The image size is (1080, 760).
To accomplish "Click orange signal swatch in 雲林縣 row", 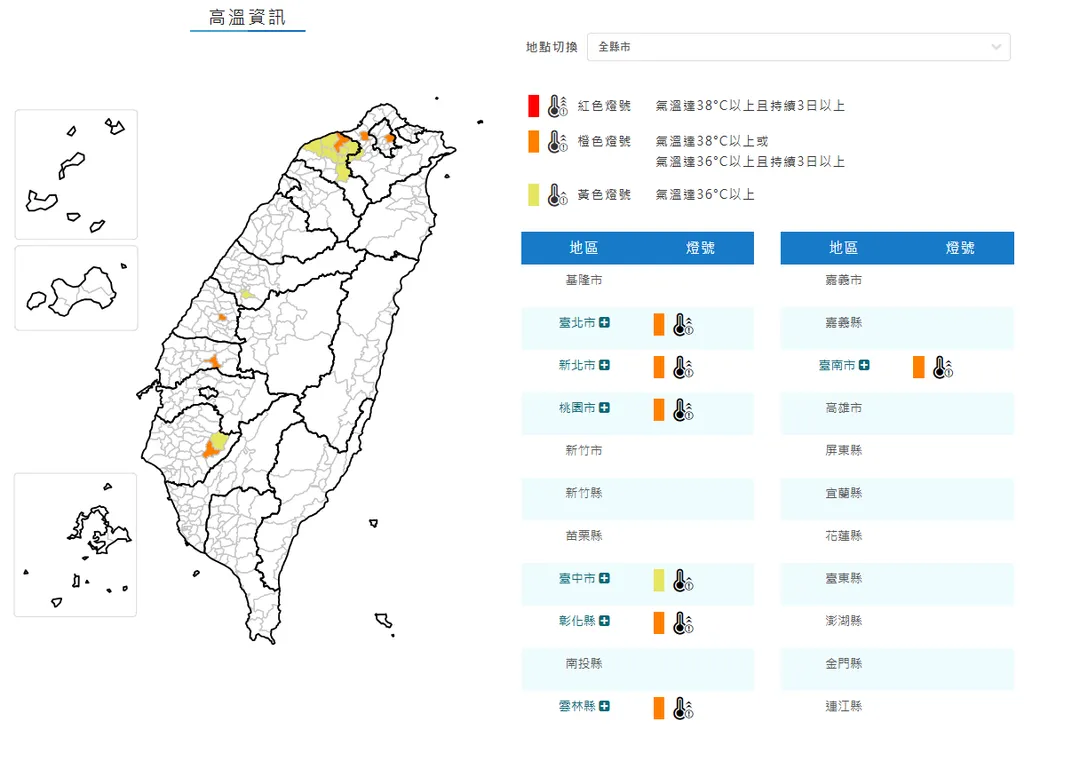I will coord(659,708).
